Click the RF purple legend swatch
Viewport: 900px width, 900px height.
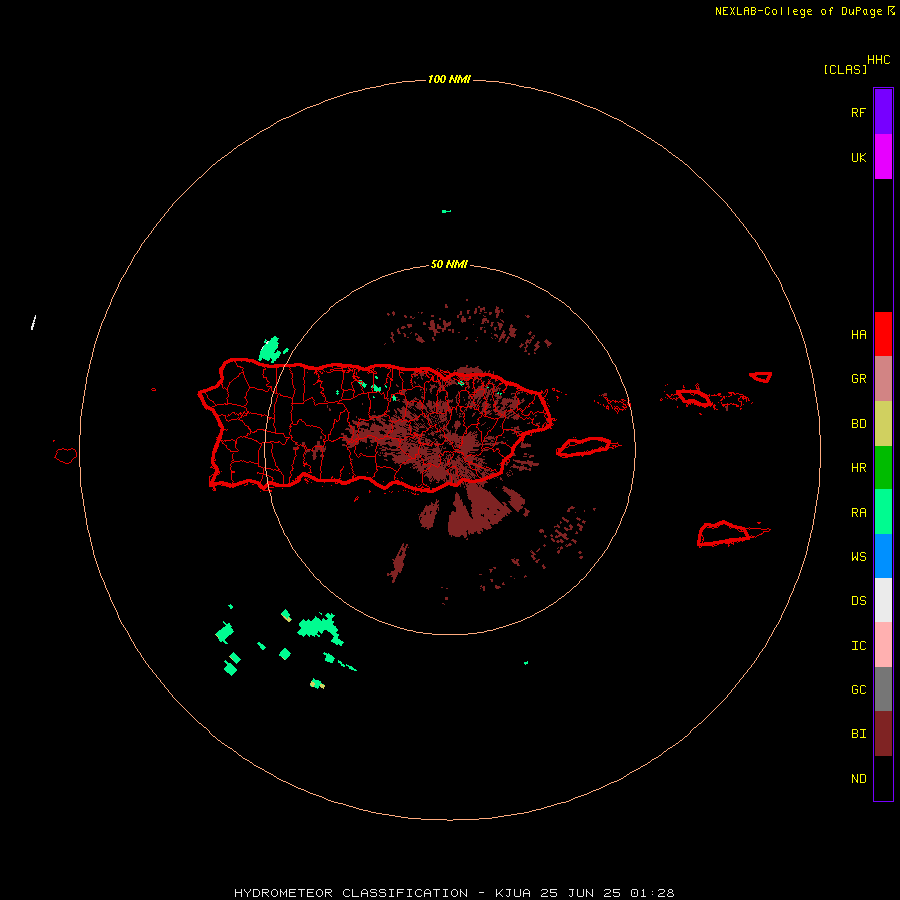pyautogui.click(x=883, y=112)
